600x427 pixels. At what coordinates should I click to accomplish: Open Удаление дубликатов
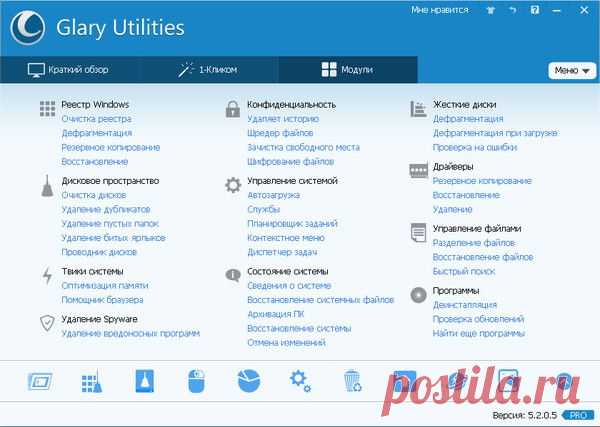pyautogui.click(x=106, y=210)
